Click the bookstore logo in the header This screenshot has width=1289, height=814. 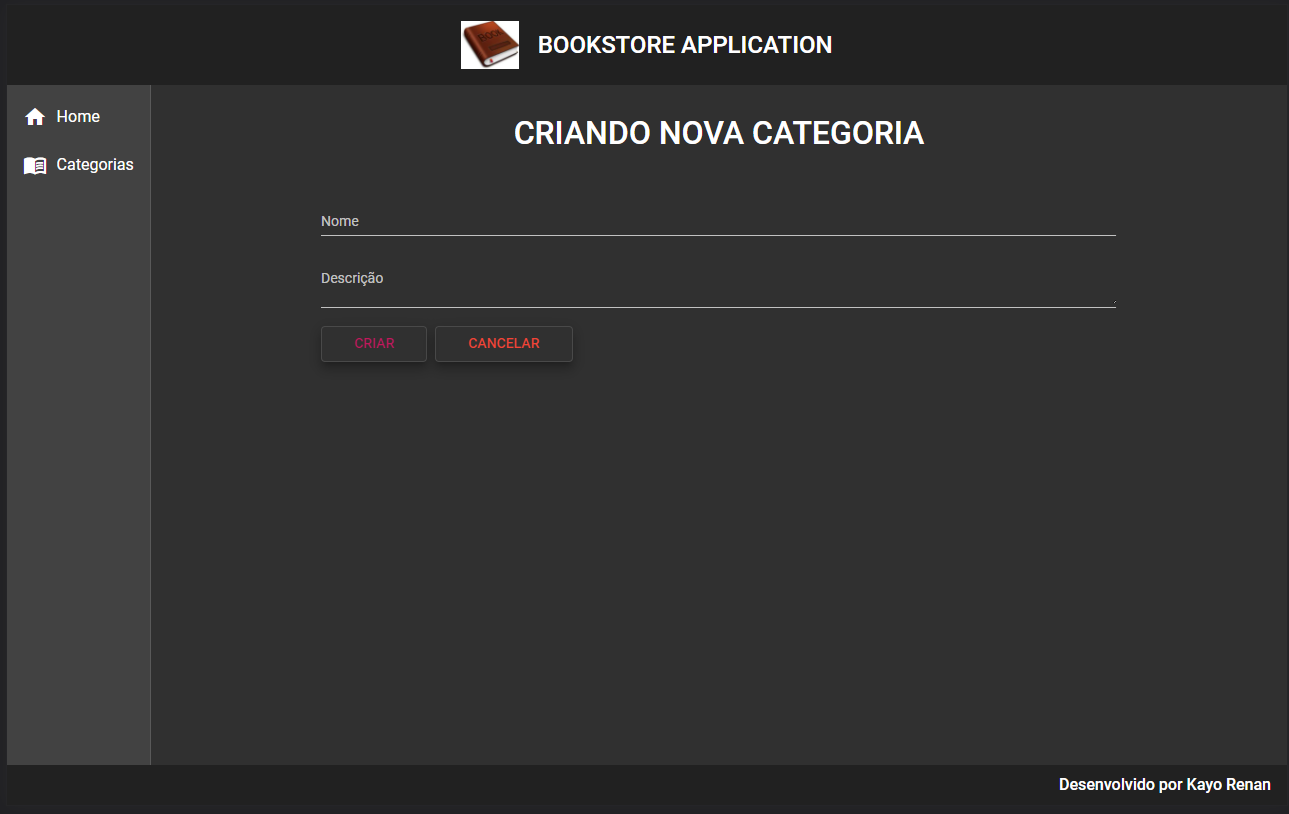(x=489, y=44)
